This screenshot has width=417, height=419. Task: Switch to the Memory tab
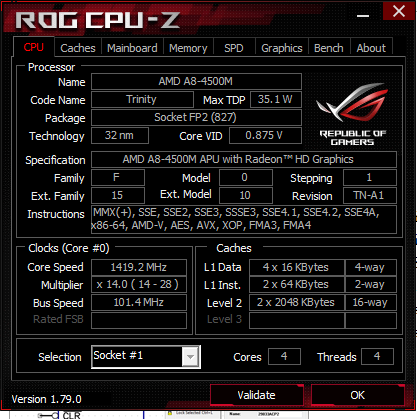point(188,48)
